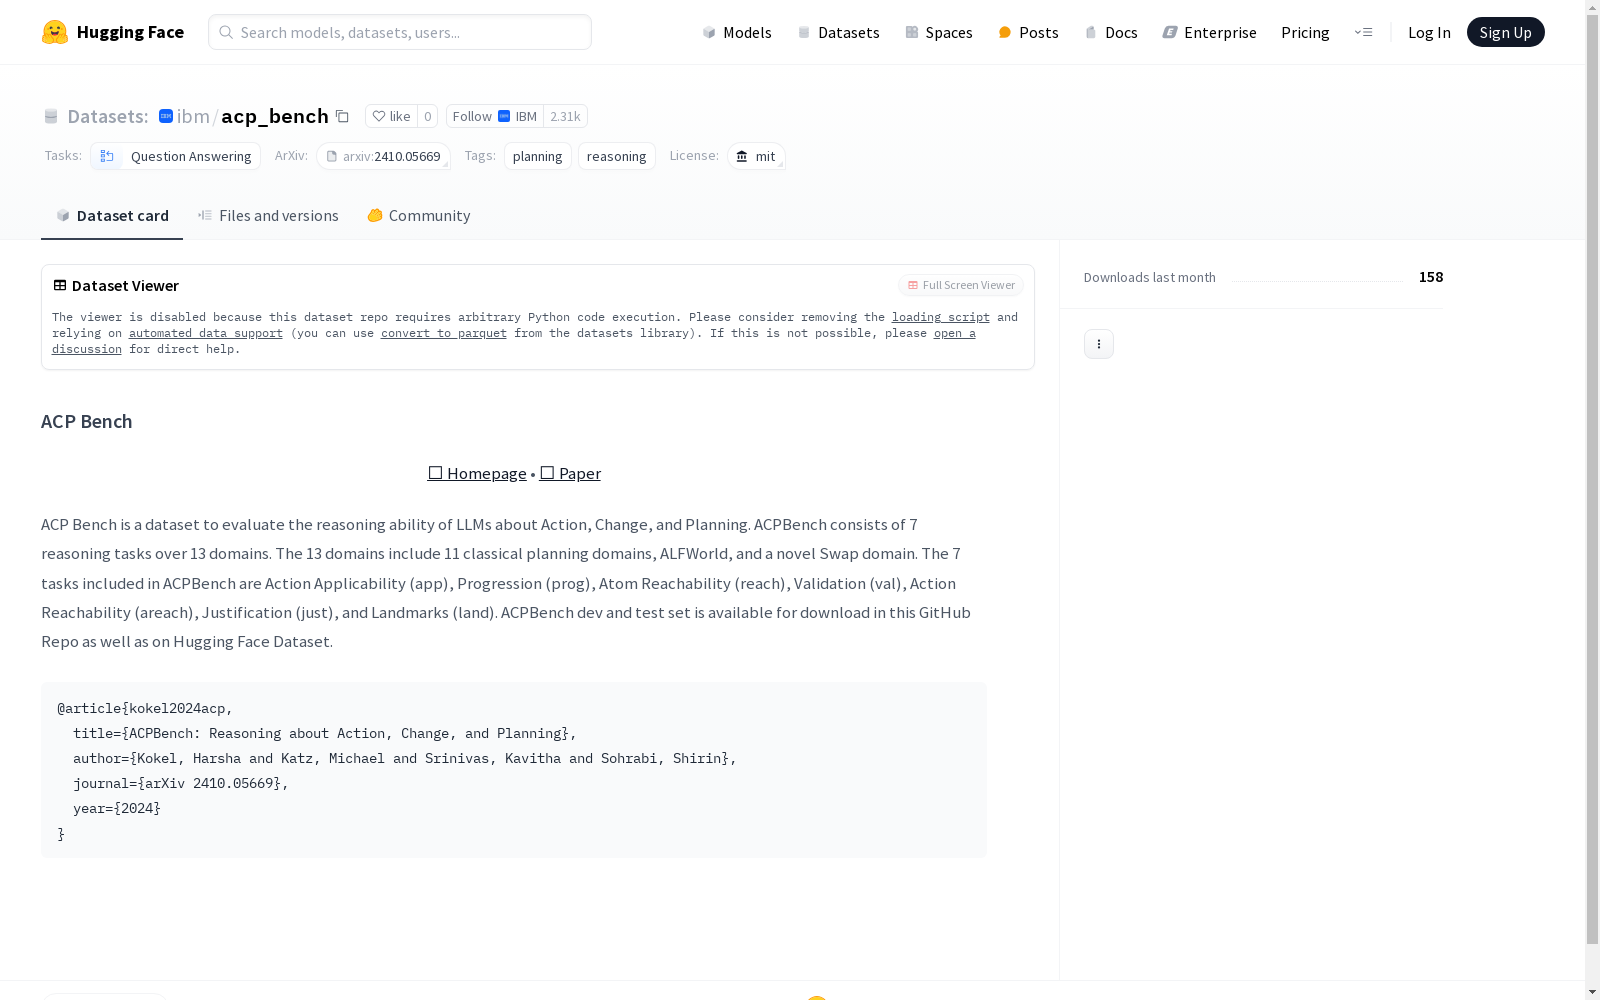The height and width of the screenshot is (1000, 1600).
Task: Select the Dataset card tab
Action: pyautogui.click(x=112, y=216)
